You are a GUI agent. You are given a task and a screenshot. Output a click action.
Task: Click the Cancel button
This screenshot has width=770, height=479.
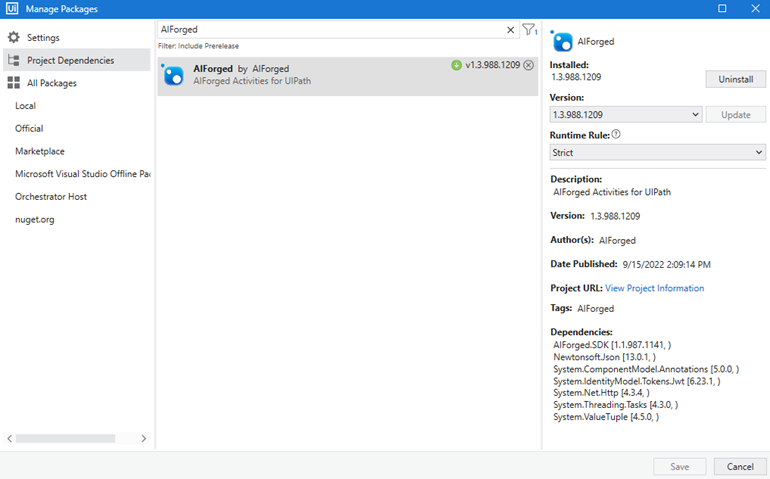pyautogui.click(x=740, y=466)
